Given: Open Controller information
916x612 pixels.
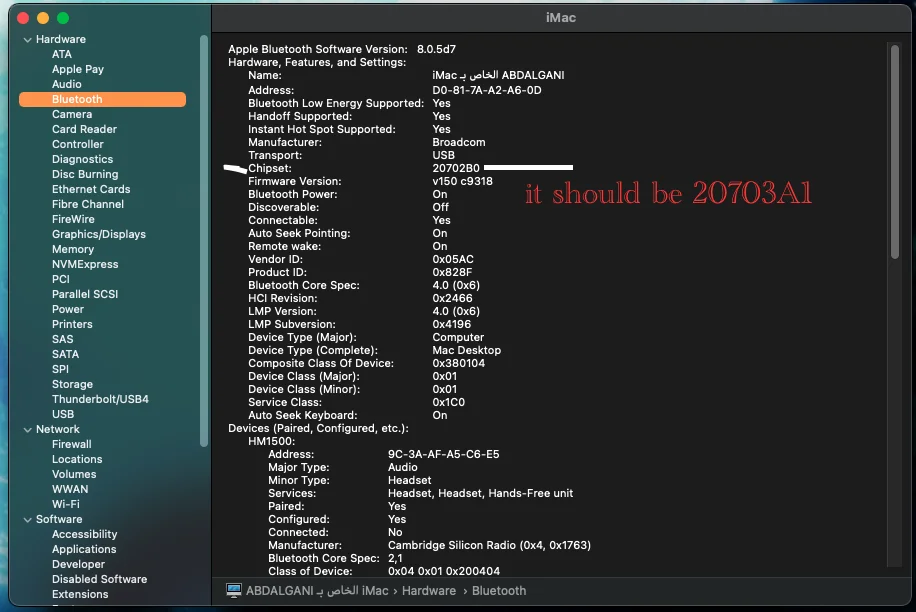Looking at the screenshot, I should coord(78,144).
